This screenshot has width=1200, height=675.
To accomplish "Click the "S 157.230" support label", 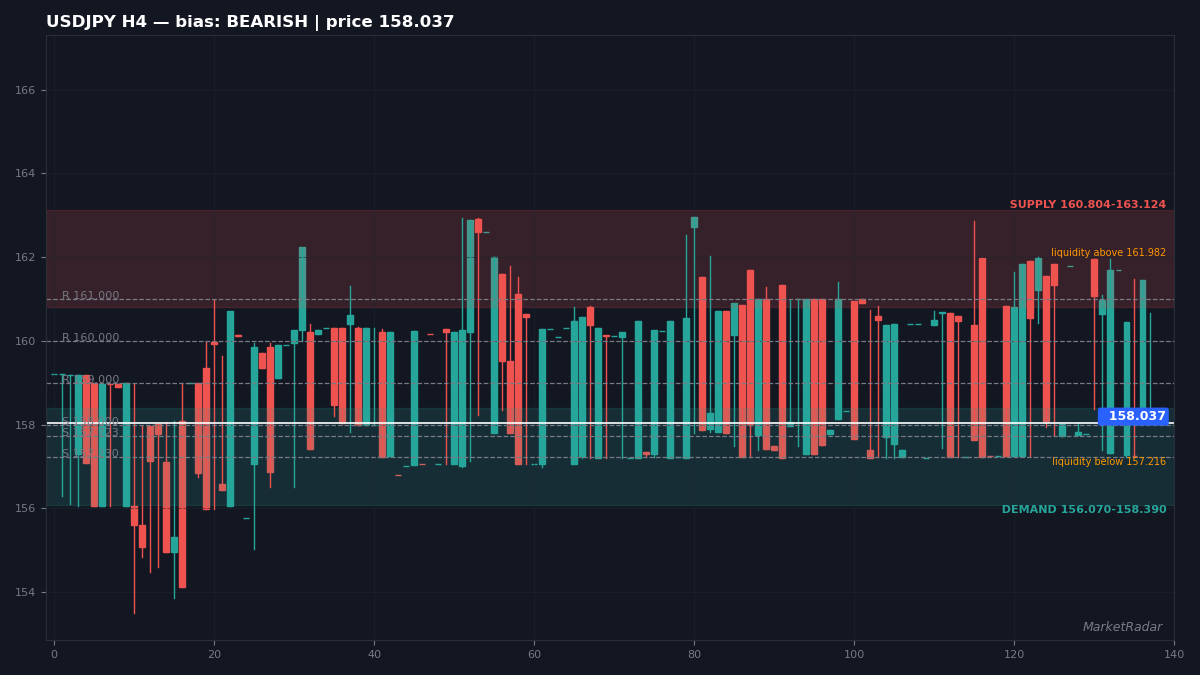I will [x=90, y=454].
